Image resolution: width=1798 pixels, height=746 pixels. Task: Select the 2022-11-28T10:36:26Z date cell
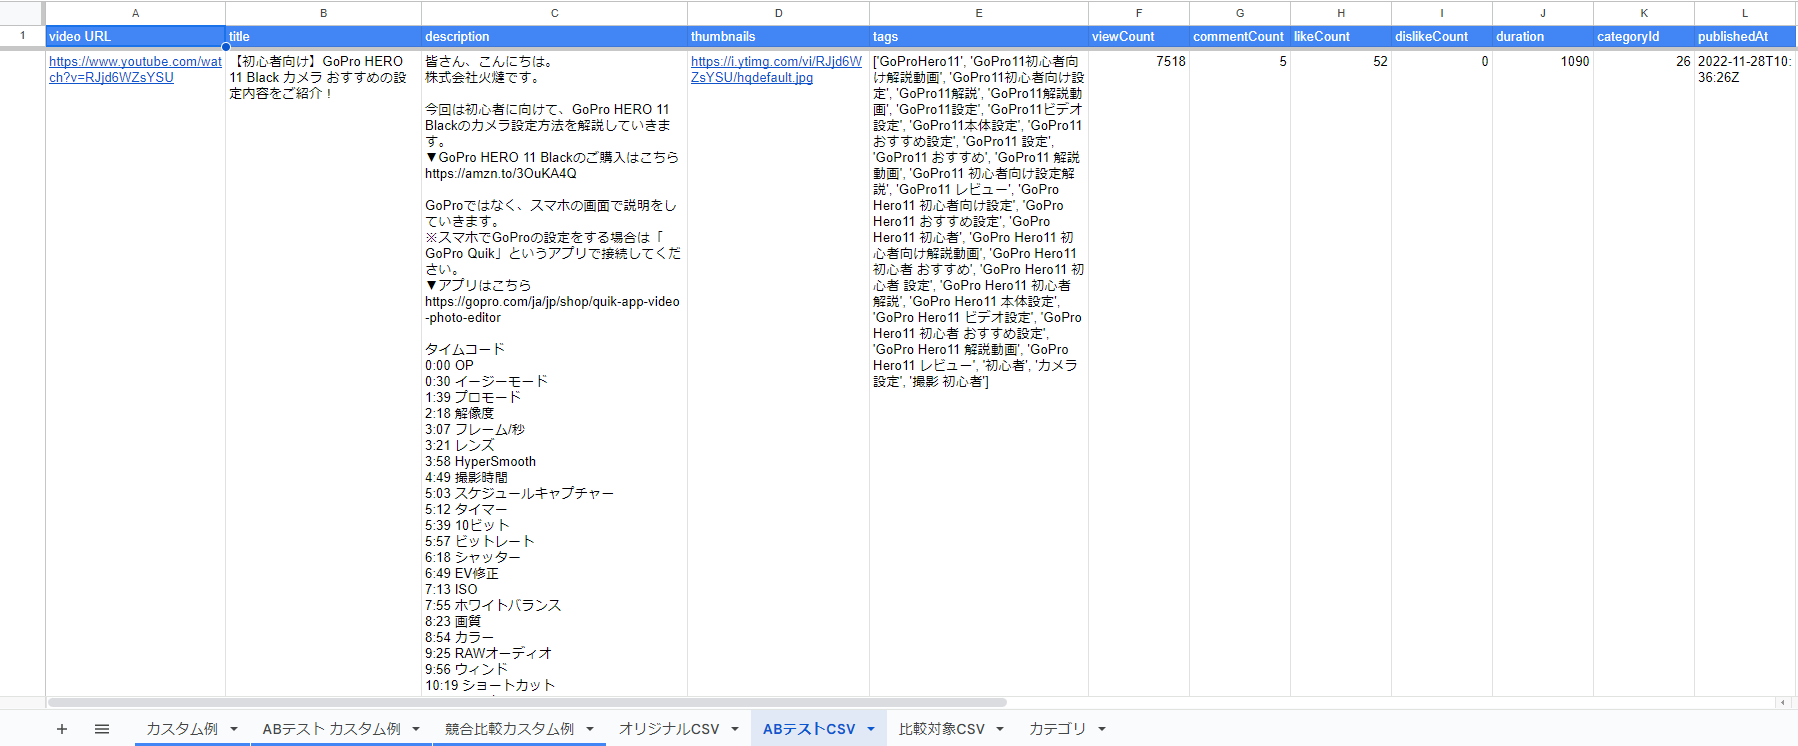click(x=1745, y=372)
